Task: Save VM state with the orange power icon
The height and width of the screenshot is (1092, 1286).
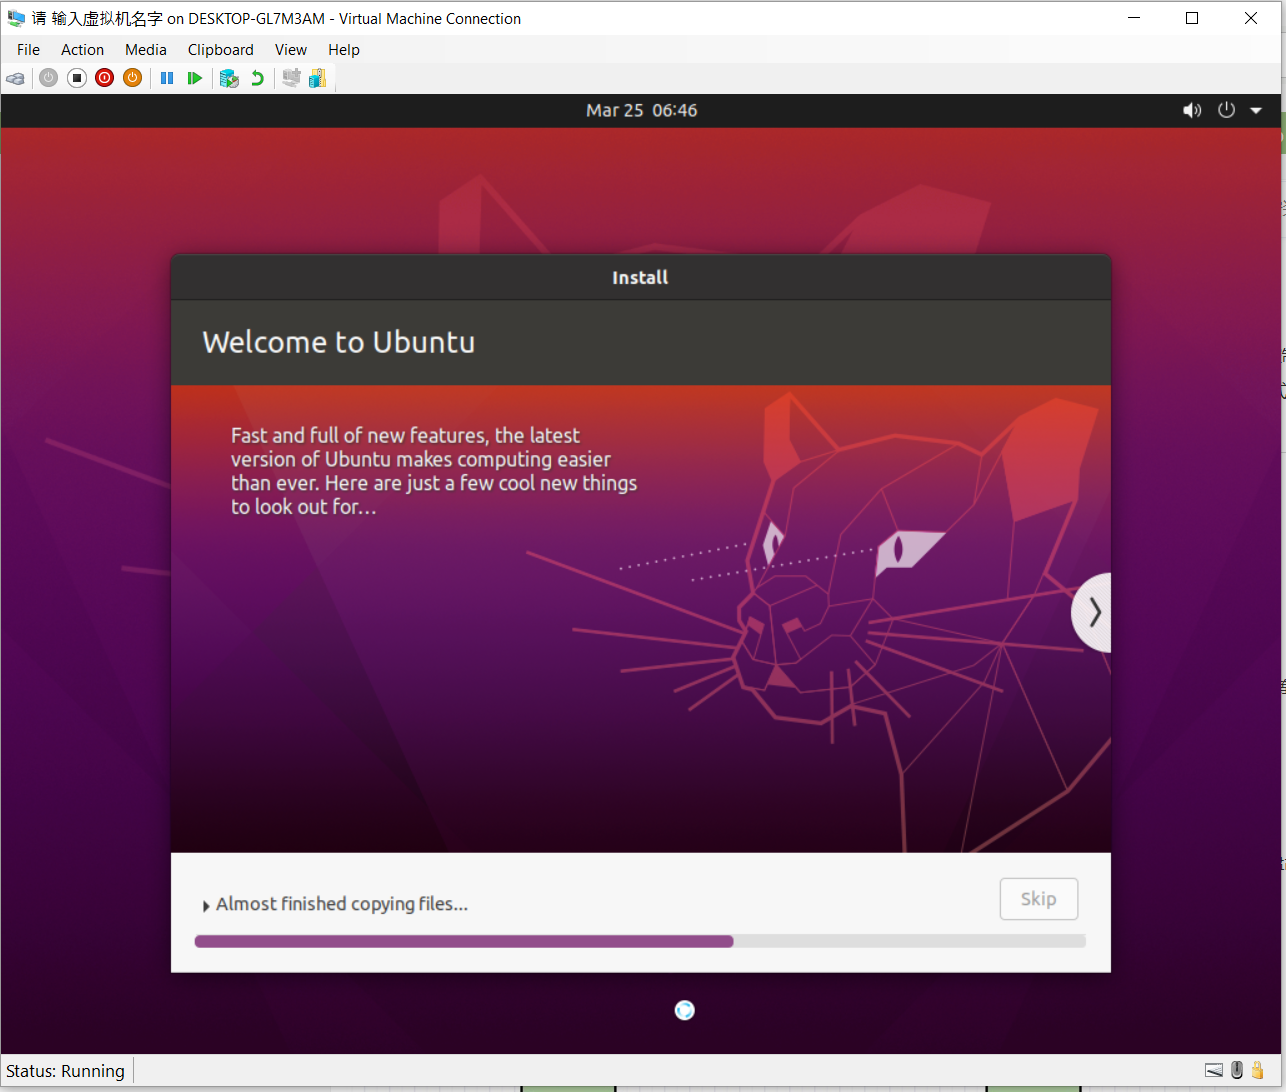Action: (x=133, y=78)
